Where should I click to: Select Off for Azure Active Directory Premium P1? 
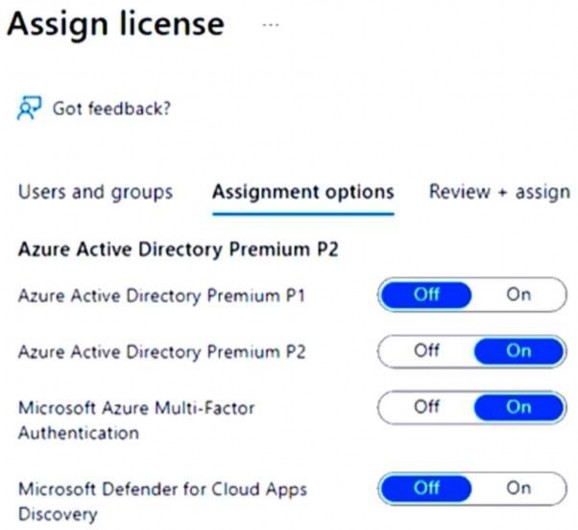point(426,294)
